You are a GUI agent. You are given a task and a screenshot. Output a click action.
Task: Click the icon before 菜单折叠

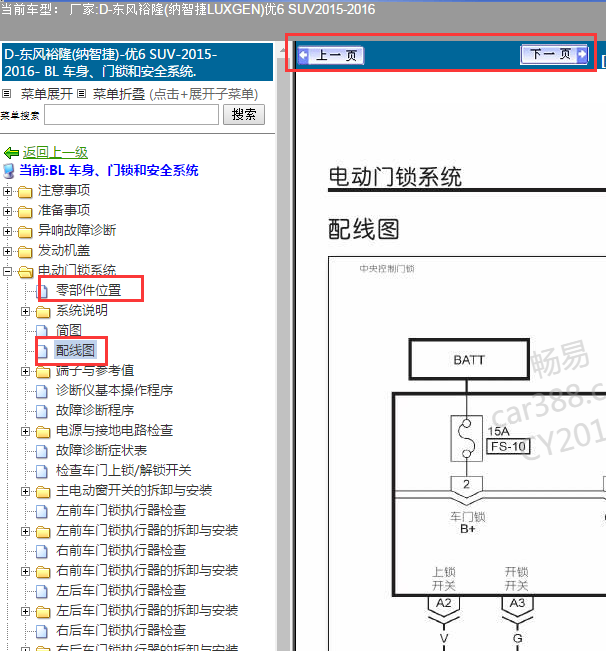(x=82, y=94)
